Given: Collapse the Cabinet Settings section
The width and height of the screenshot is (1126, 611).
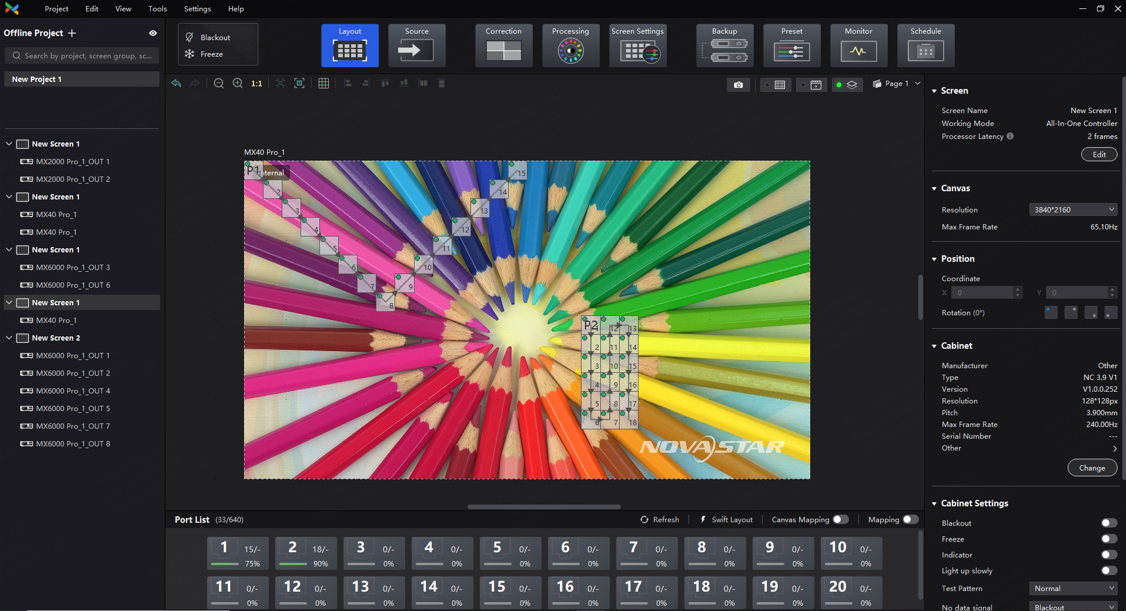Looking at the screenshot, I should [x=934, y=503].
